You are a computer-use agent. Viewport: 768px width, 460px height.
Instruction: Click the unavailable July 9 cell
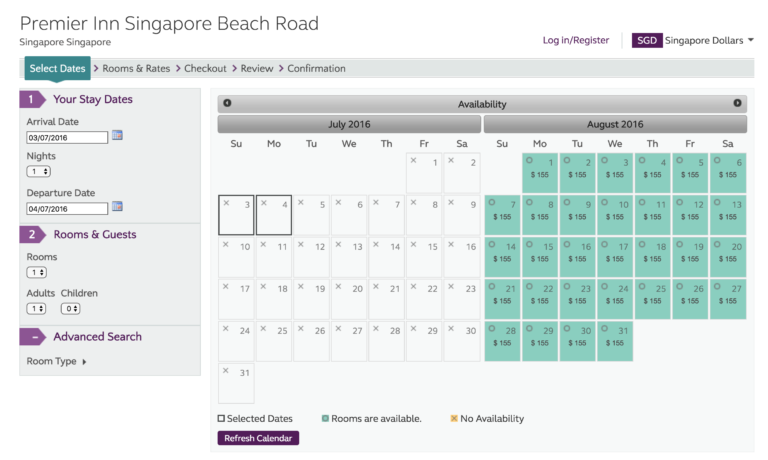(462, 215)
